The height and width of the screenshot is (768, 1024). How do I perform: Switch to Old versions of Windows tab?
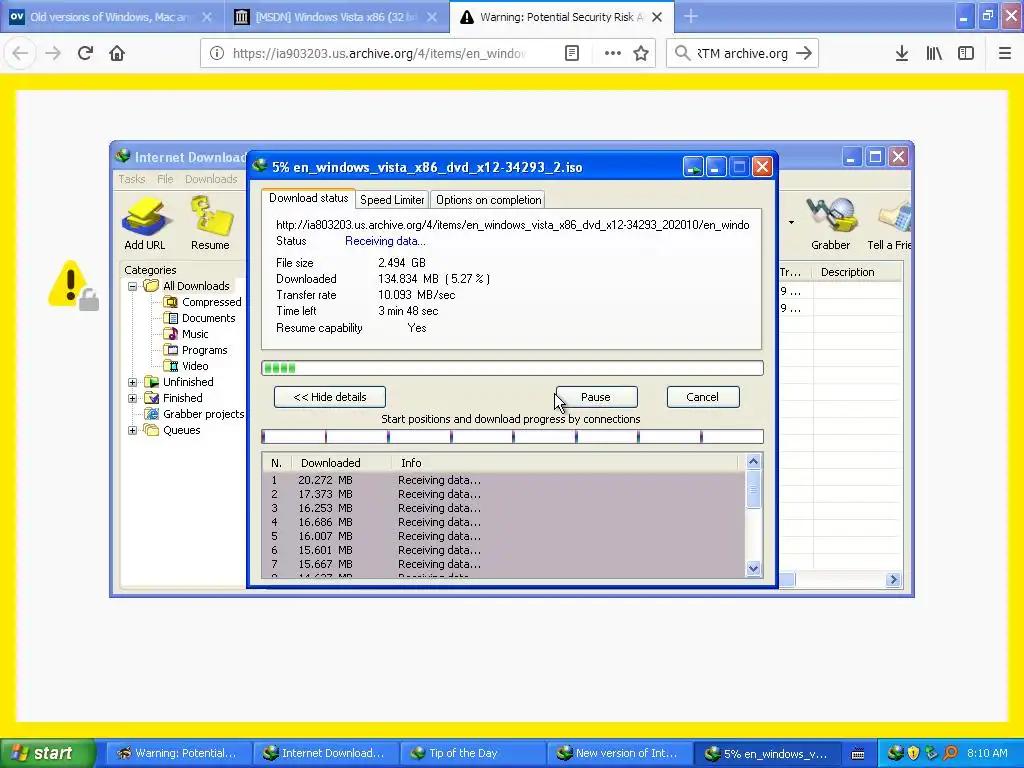pos(111,17)
